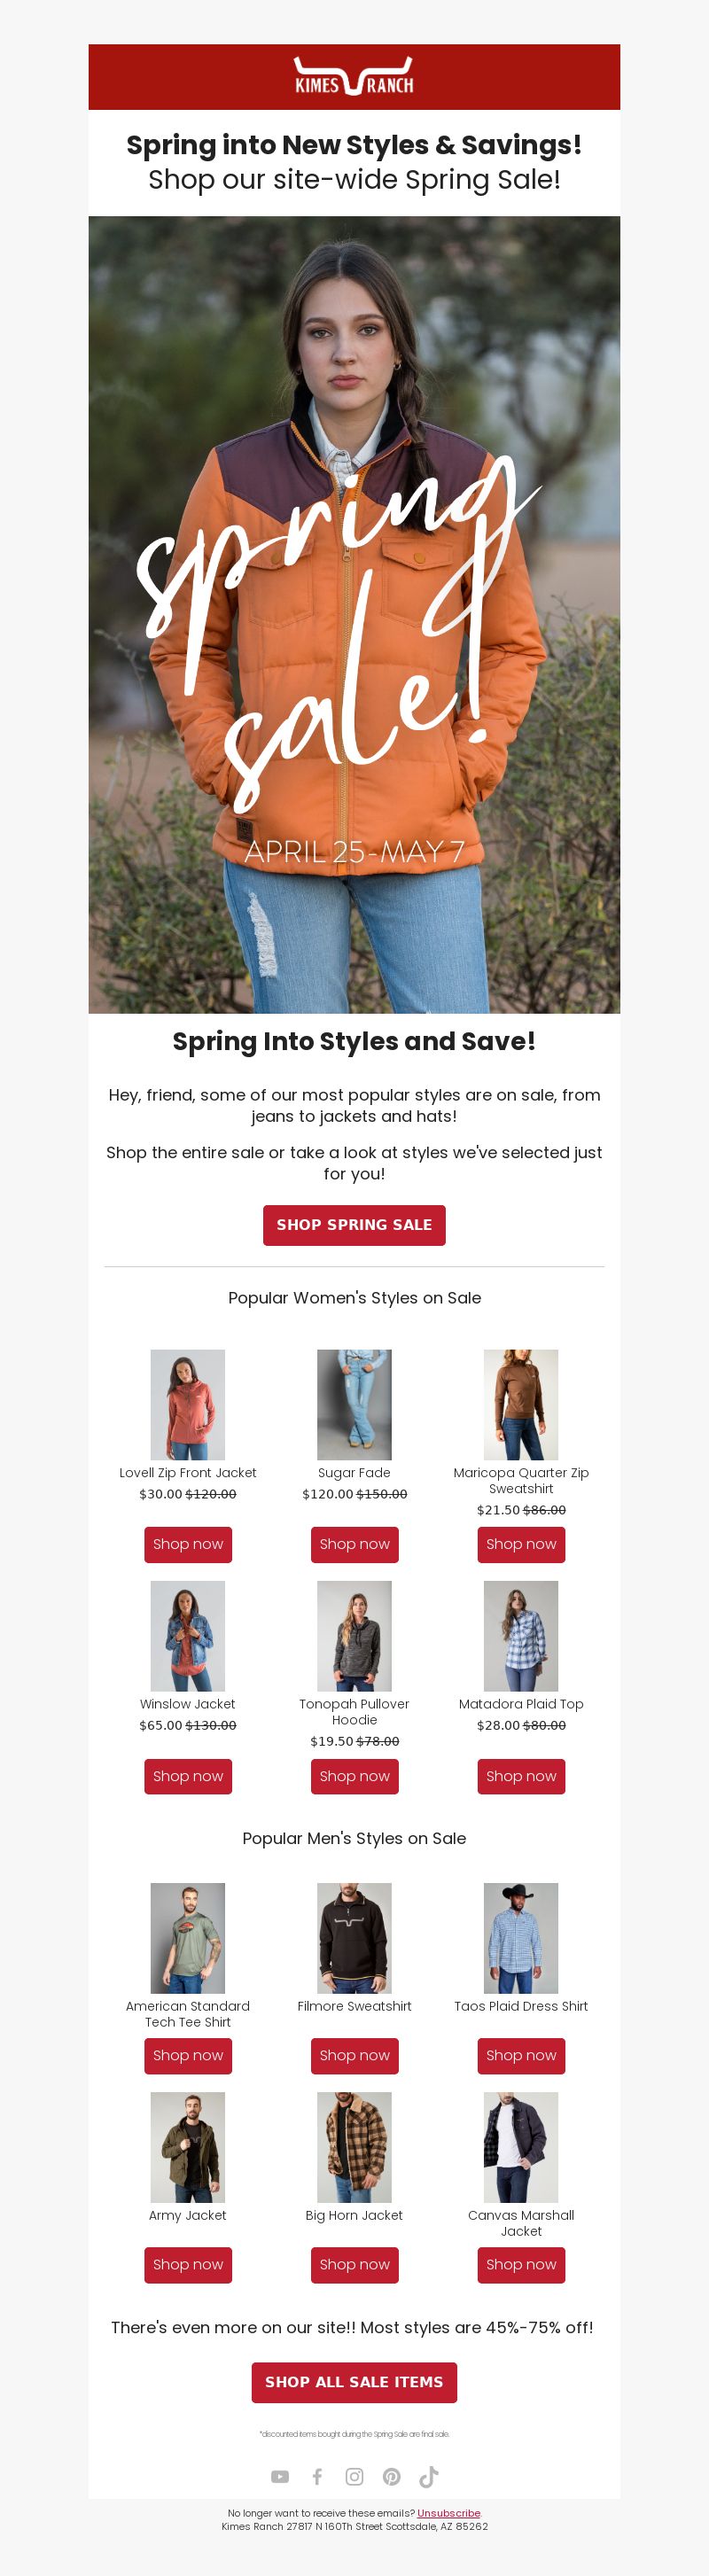Open the Taos Plaid Dress Shirt title

coord(521,2006)
